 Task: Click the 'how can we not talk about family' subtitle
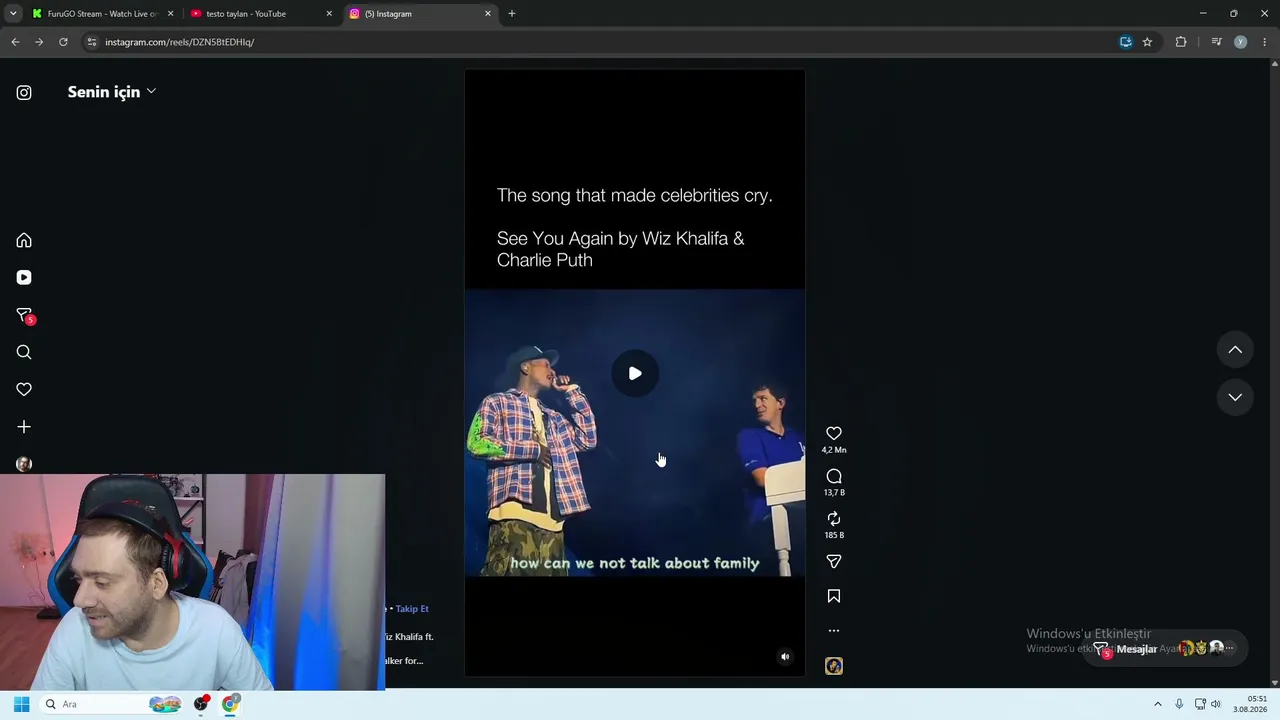[x=635, y=563]
